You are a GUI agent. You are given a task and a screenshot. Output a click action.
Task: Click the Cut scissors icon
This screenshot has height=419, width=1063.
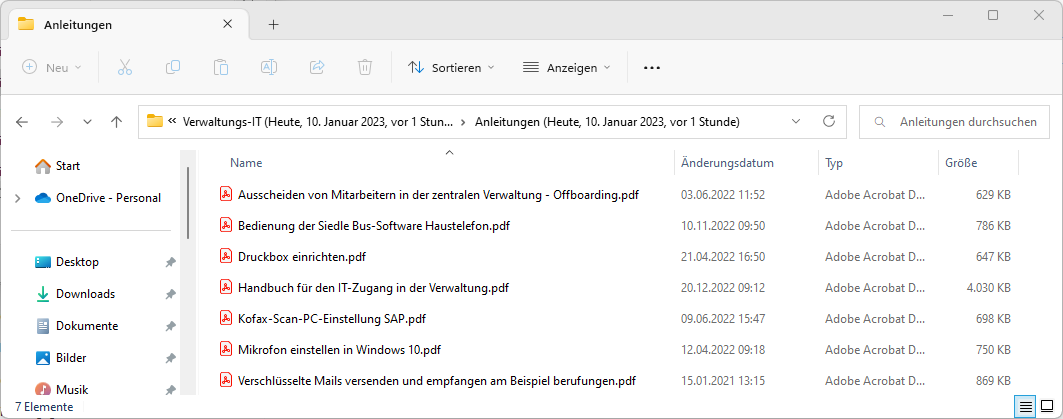(125, 67)
